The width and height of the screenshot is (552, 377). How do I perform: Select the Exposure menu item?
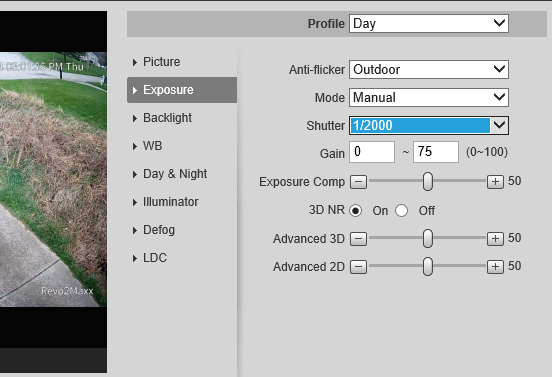point(182,90)
